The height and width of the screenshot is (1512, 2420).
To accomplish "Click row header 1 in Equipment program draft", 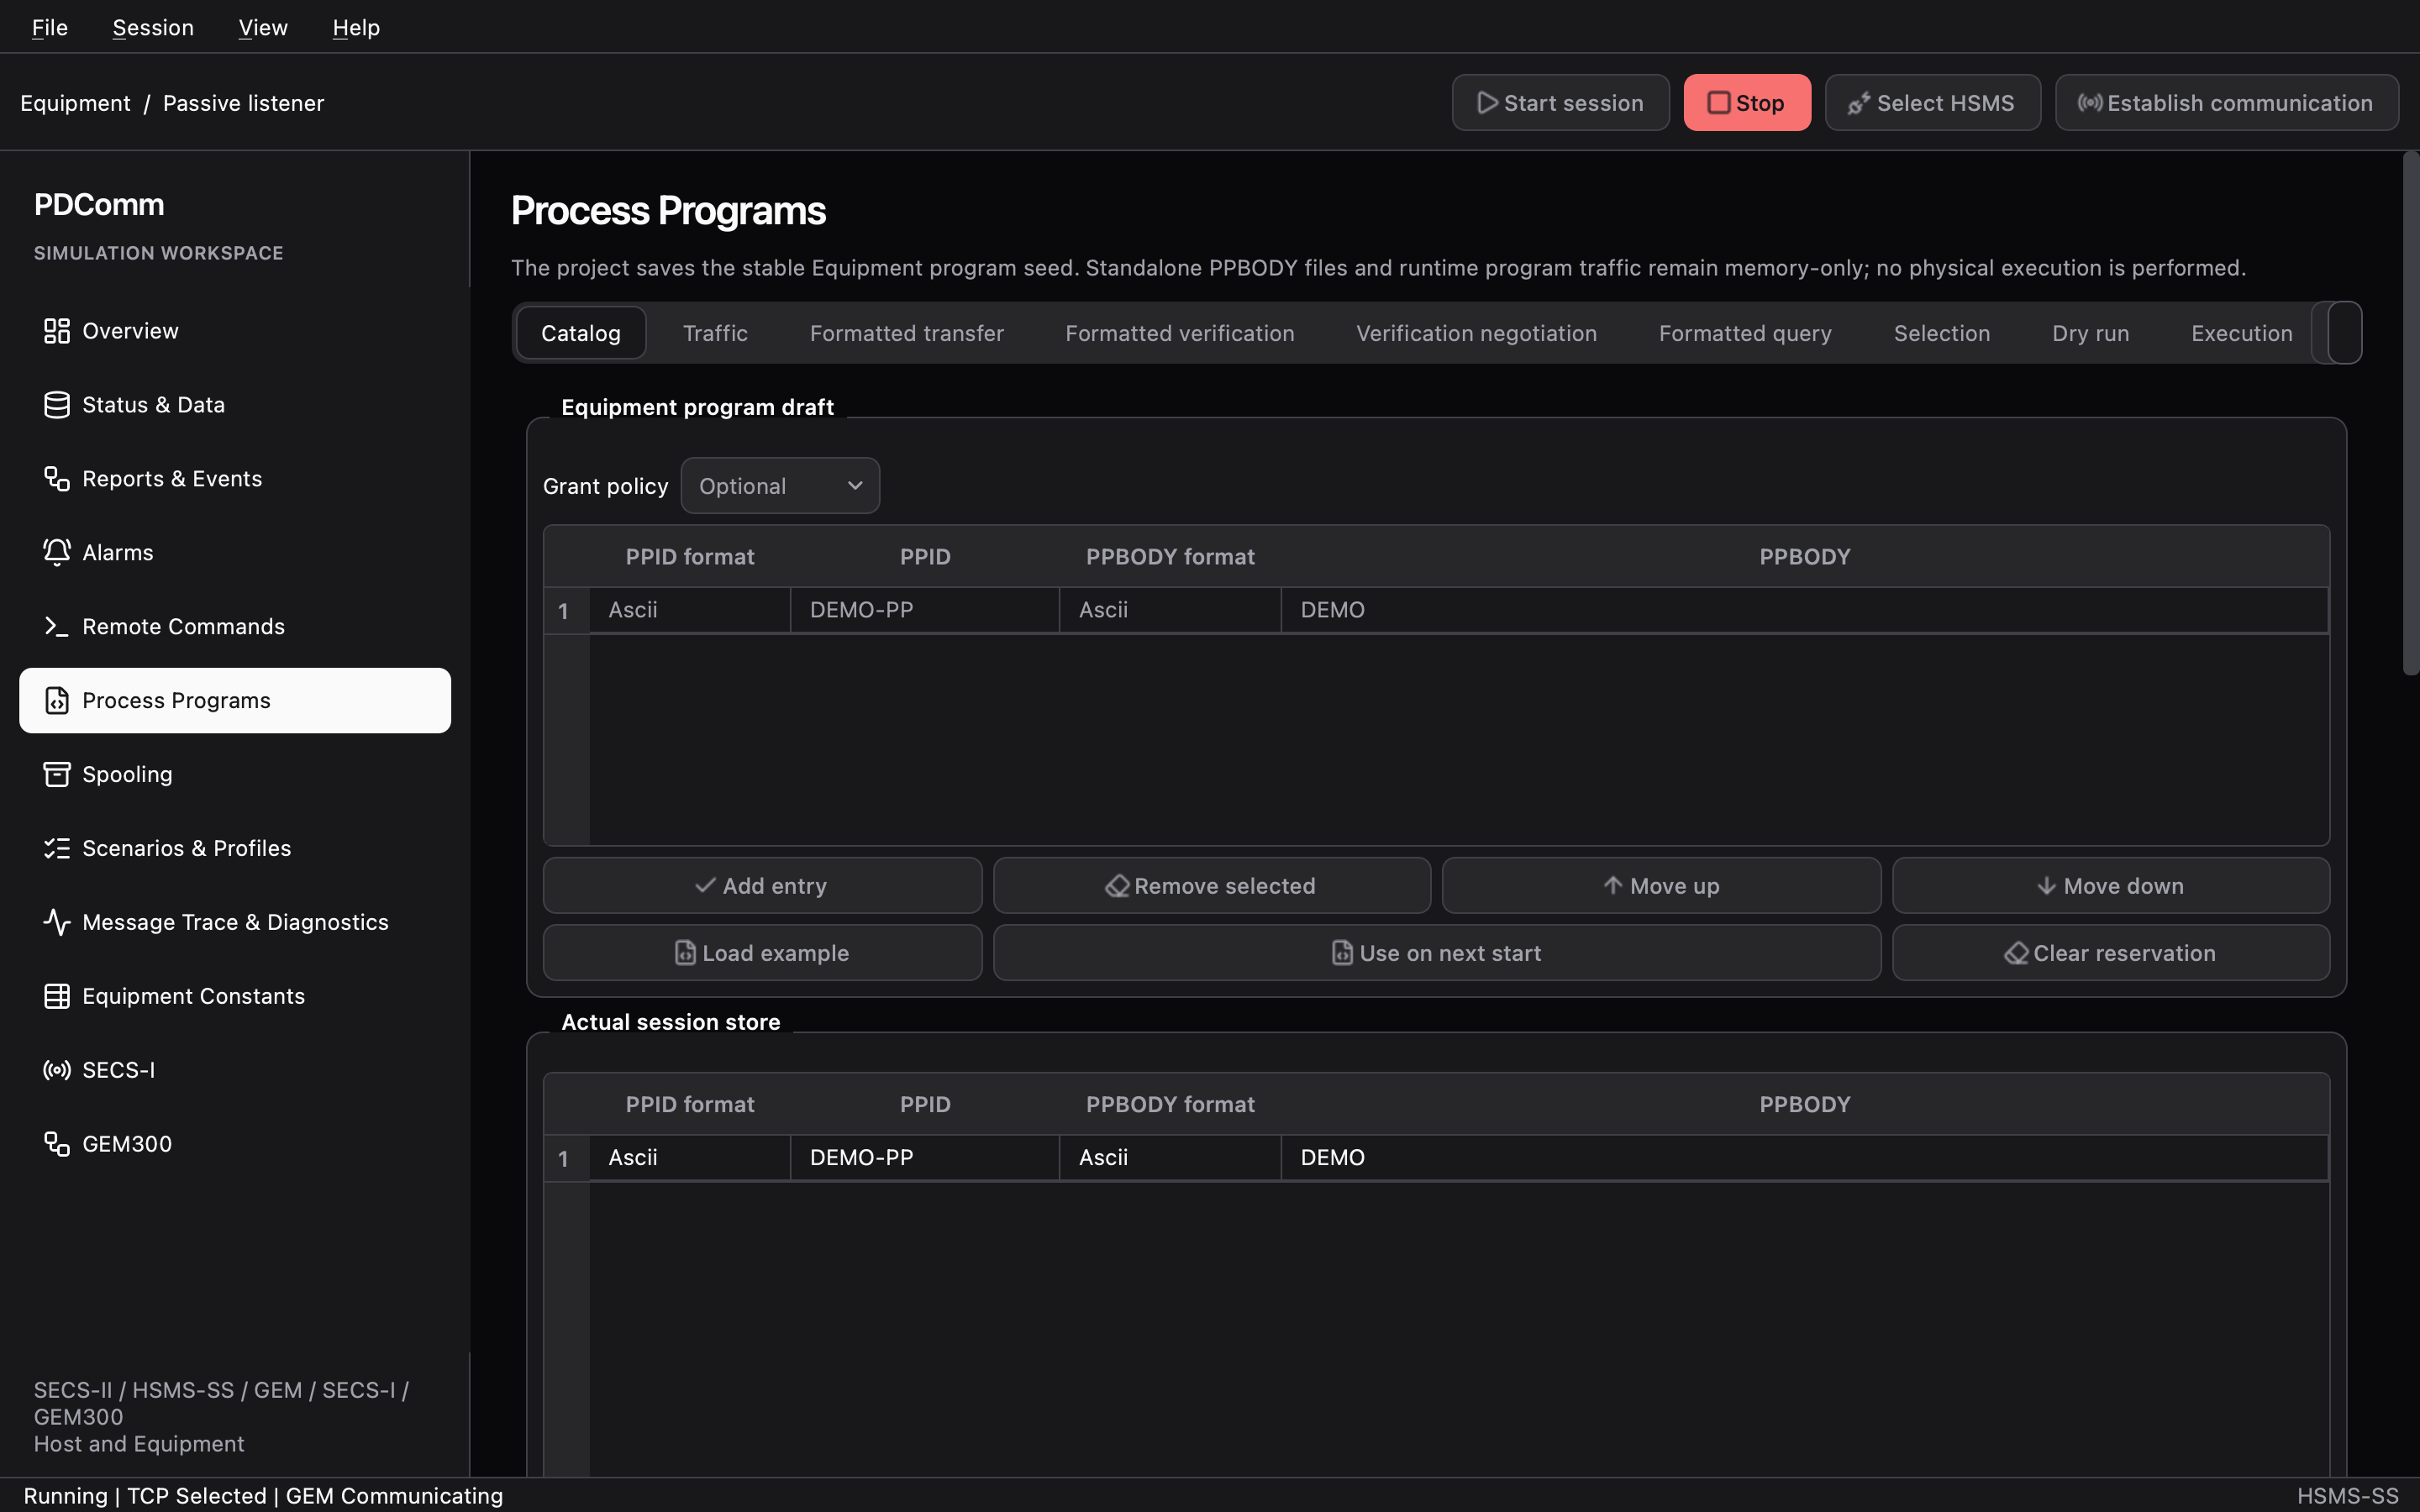I will click(566, 611).
